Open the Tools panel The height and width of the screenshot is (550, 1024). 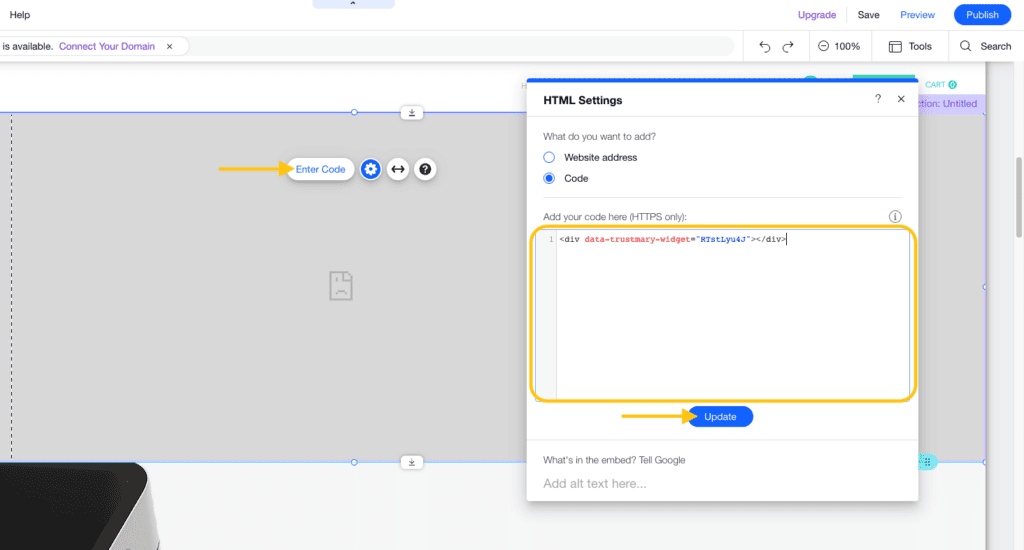pyautogui.click(x=910, y=46)
